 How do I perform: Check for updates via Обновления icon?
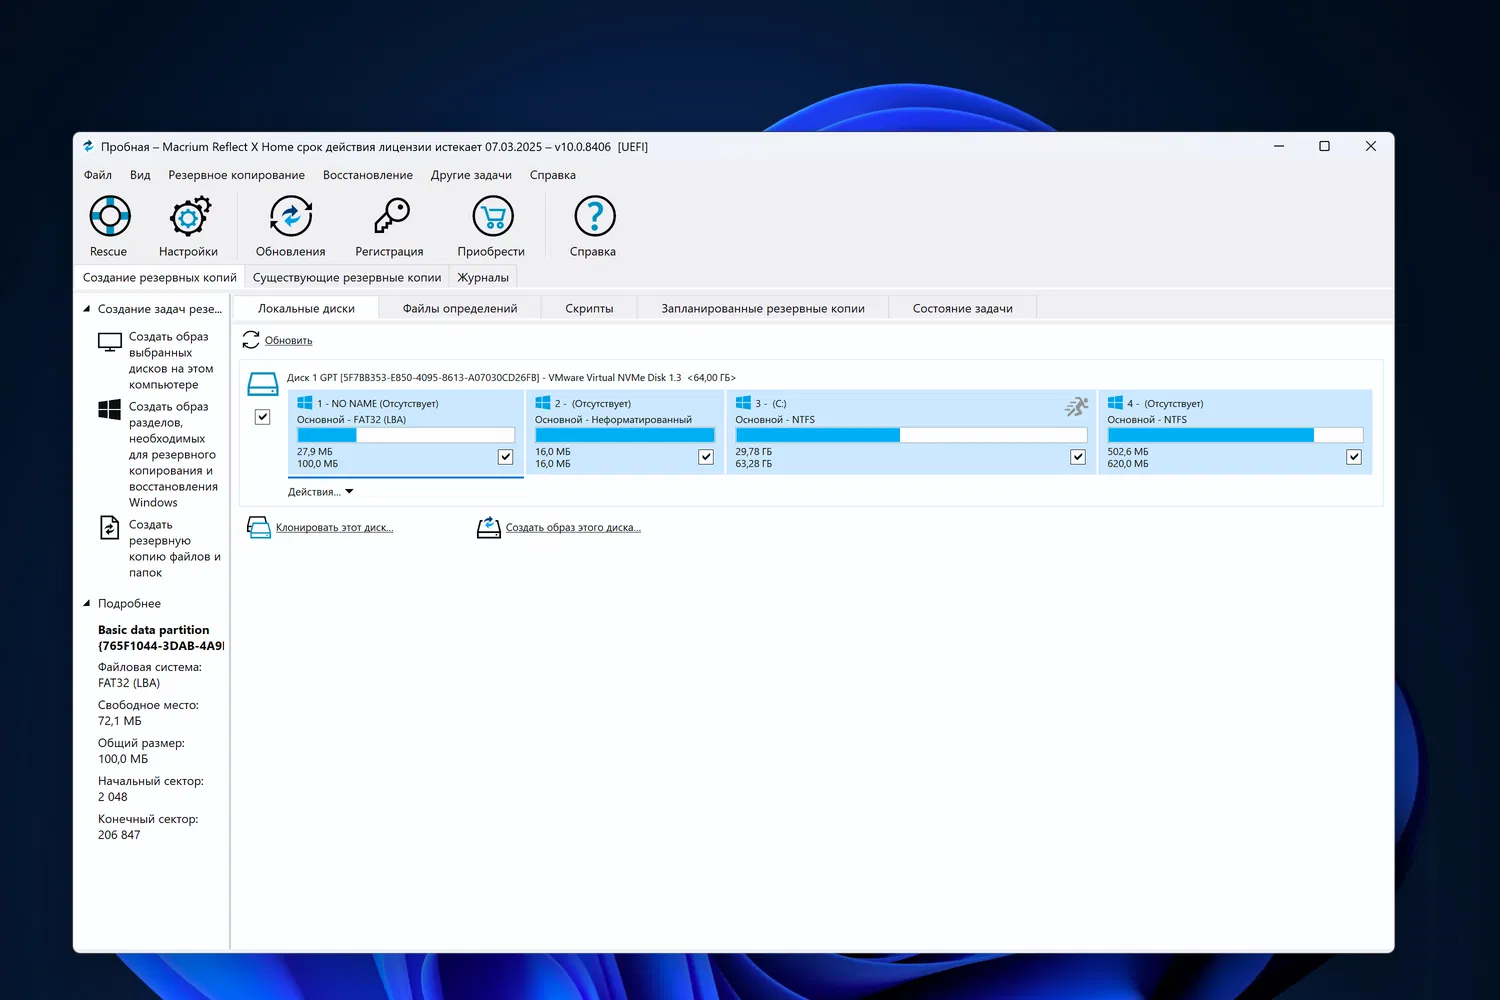(x=290, y=217)
